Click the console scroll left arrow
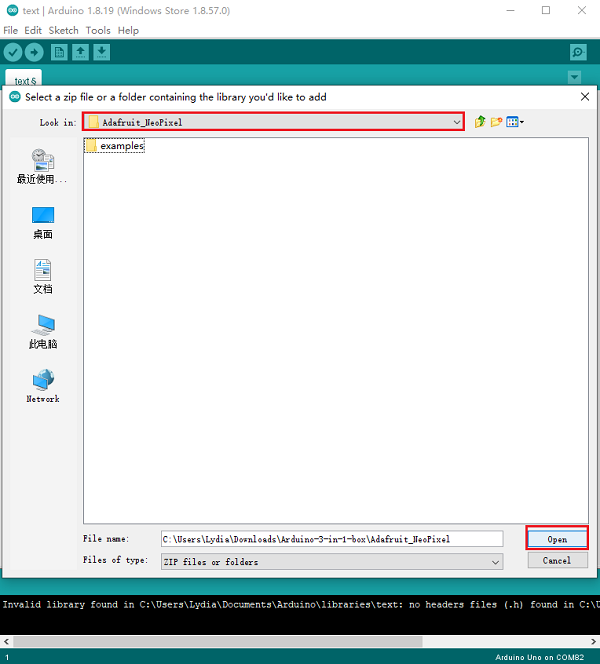This screenshot has width=600, height=664. 6,641
